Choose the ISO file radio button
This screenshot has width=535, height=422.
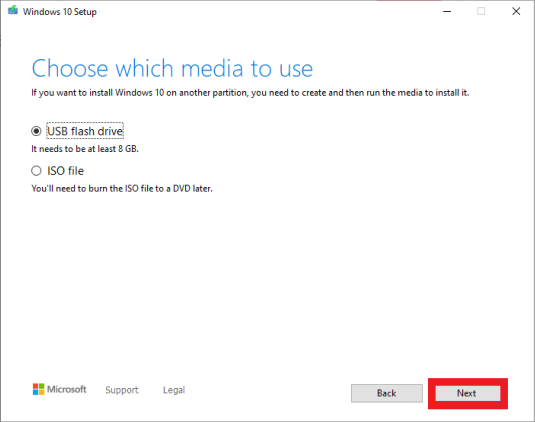[x=36, y=171]
